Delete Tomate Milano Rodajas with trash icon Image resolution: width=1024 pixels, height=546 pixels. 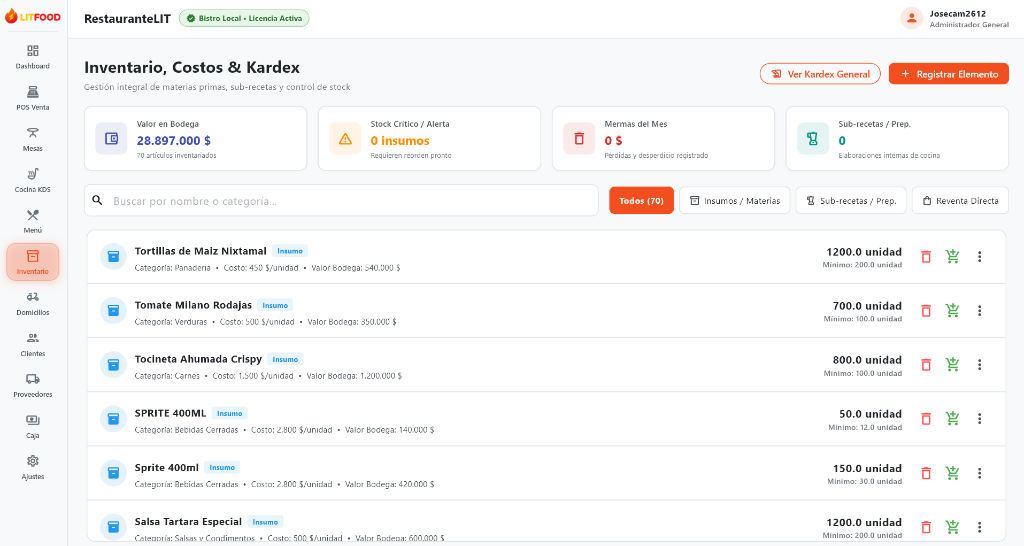coord(926,311)
